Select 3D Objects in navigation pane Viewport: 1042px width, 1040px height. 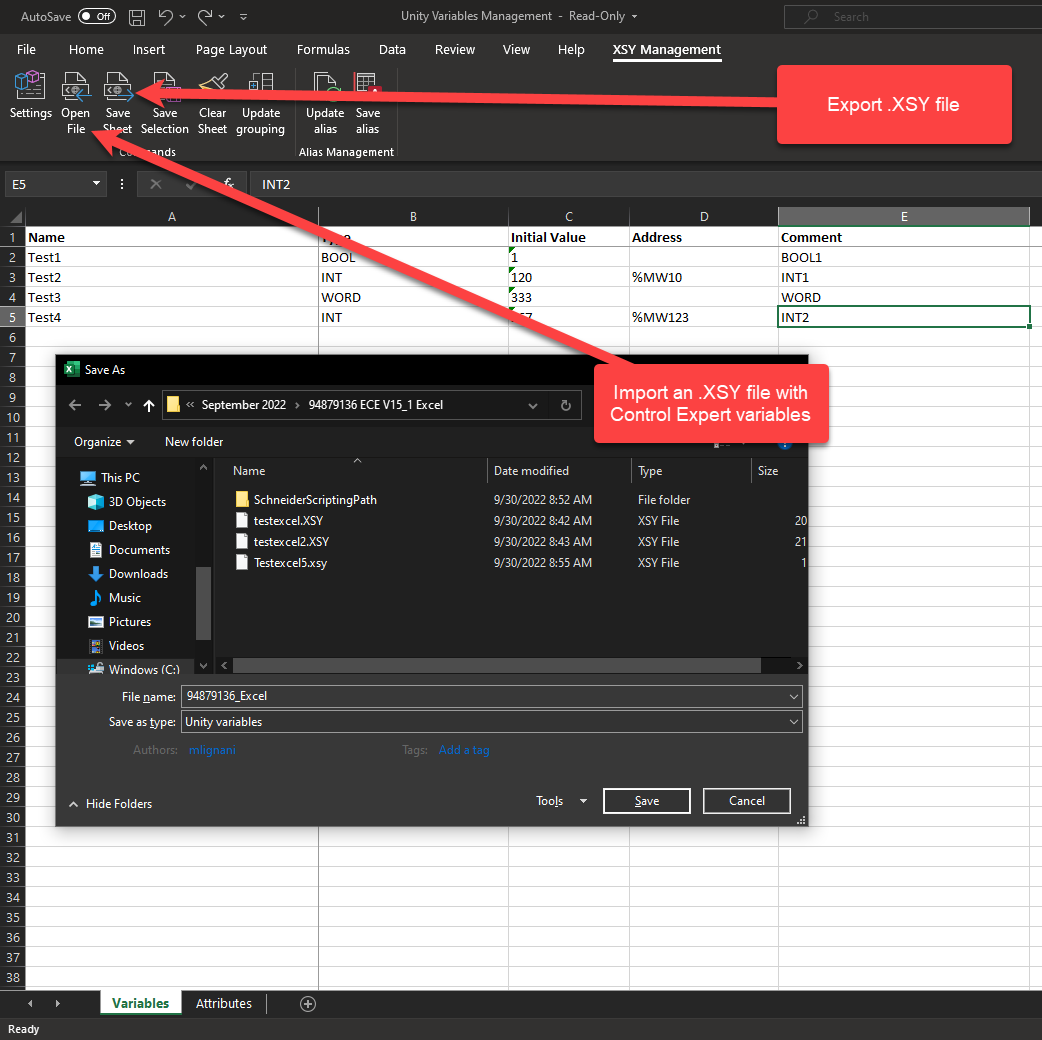(x=137, y=502)
